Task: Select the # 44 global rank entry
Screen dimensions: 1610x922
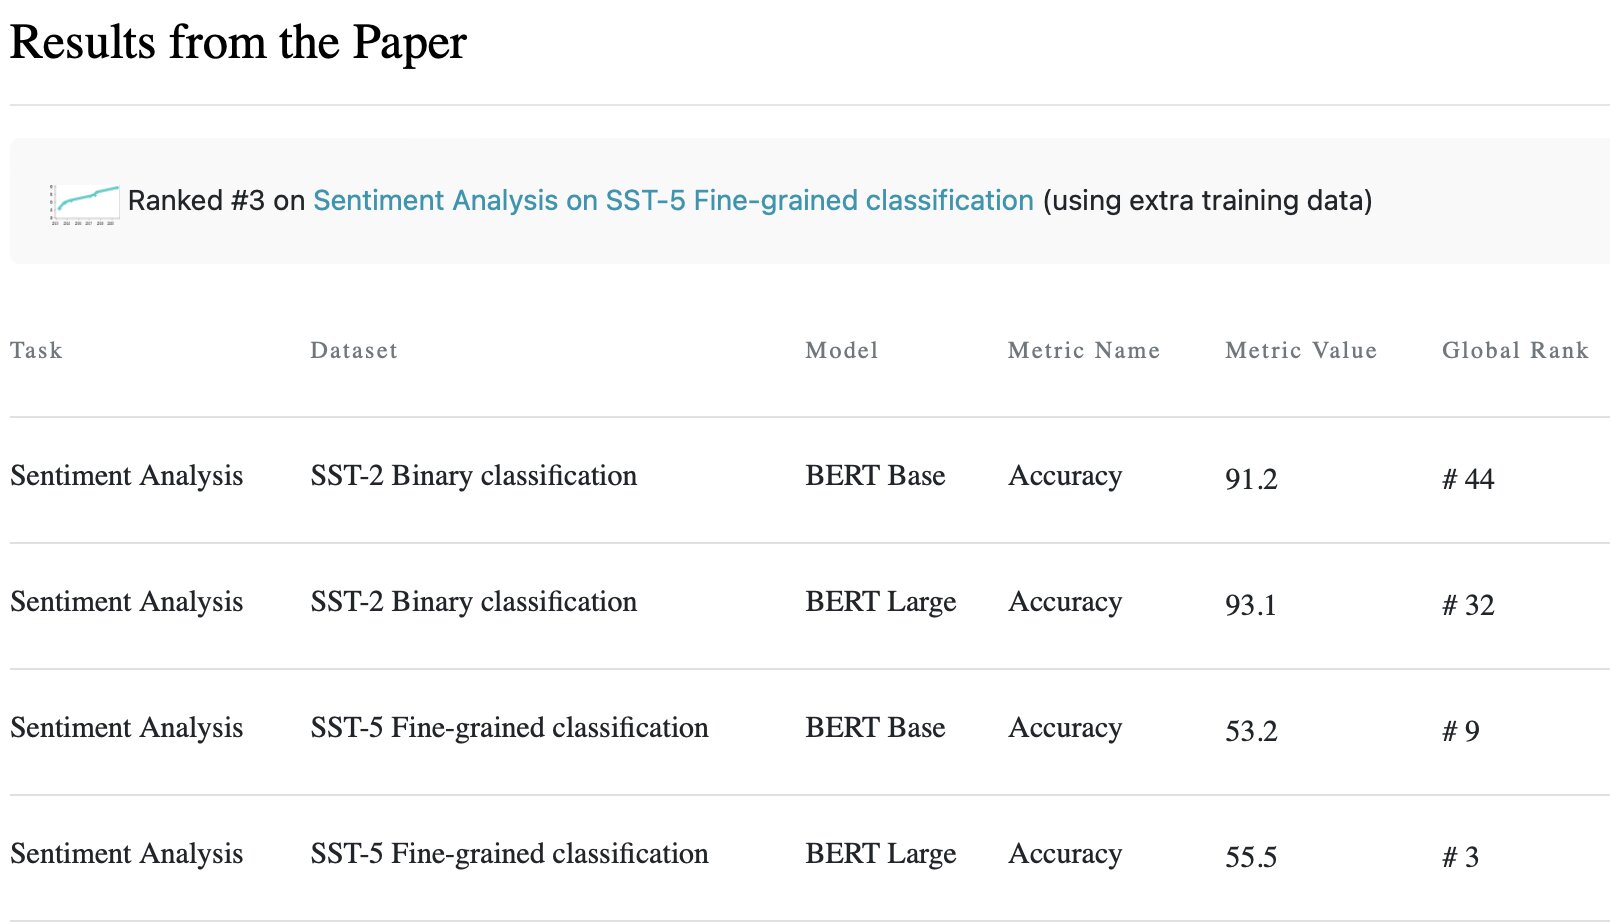Action: [1467, 479]
